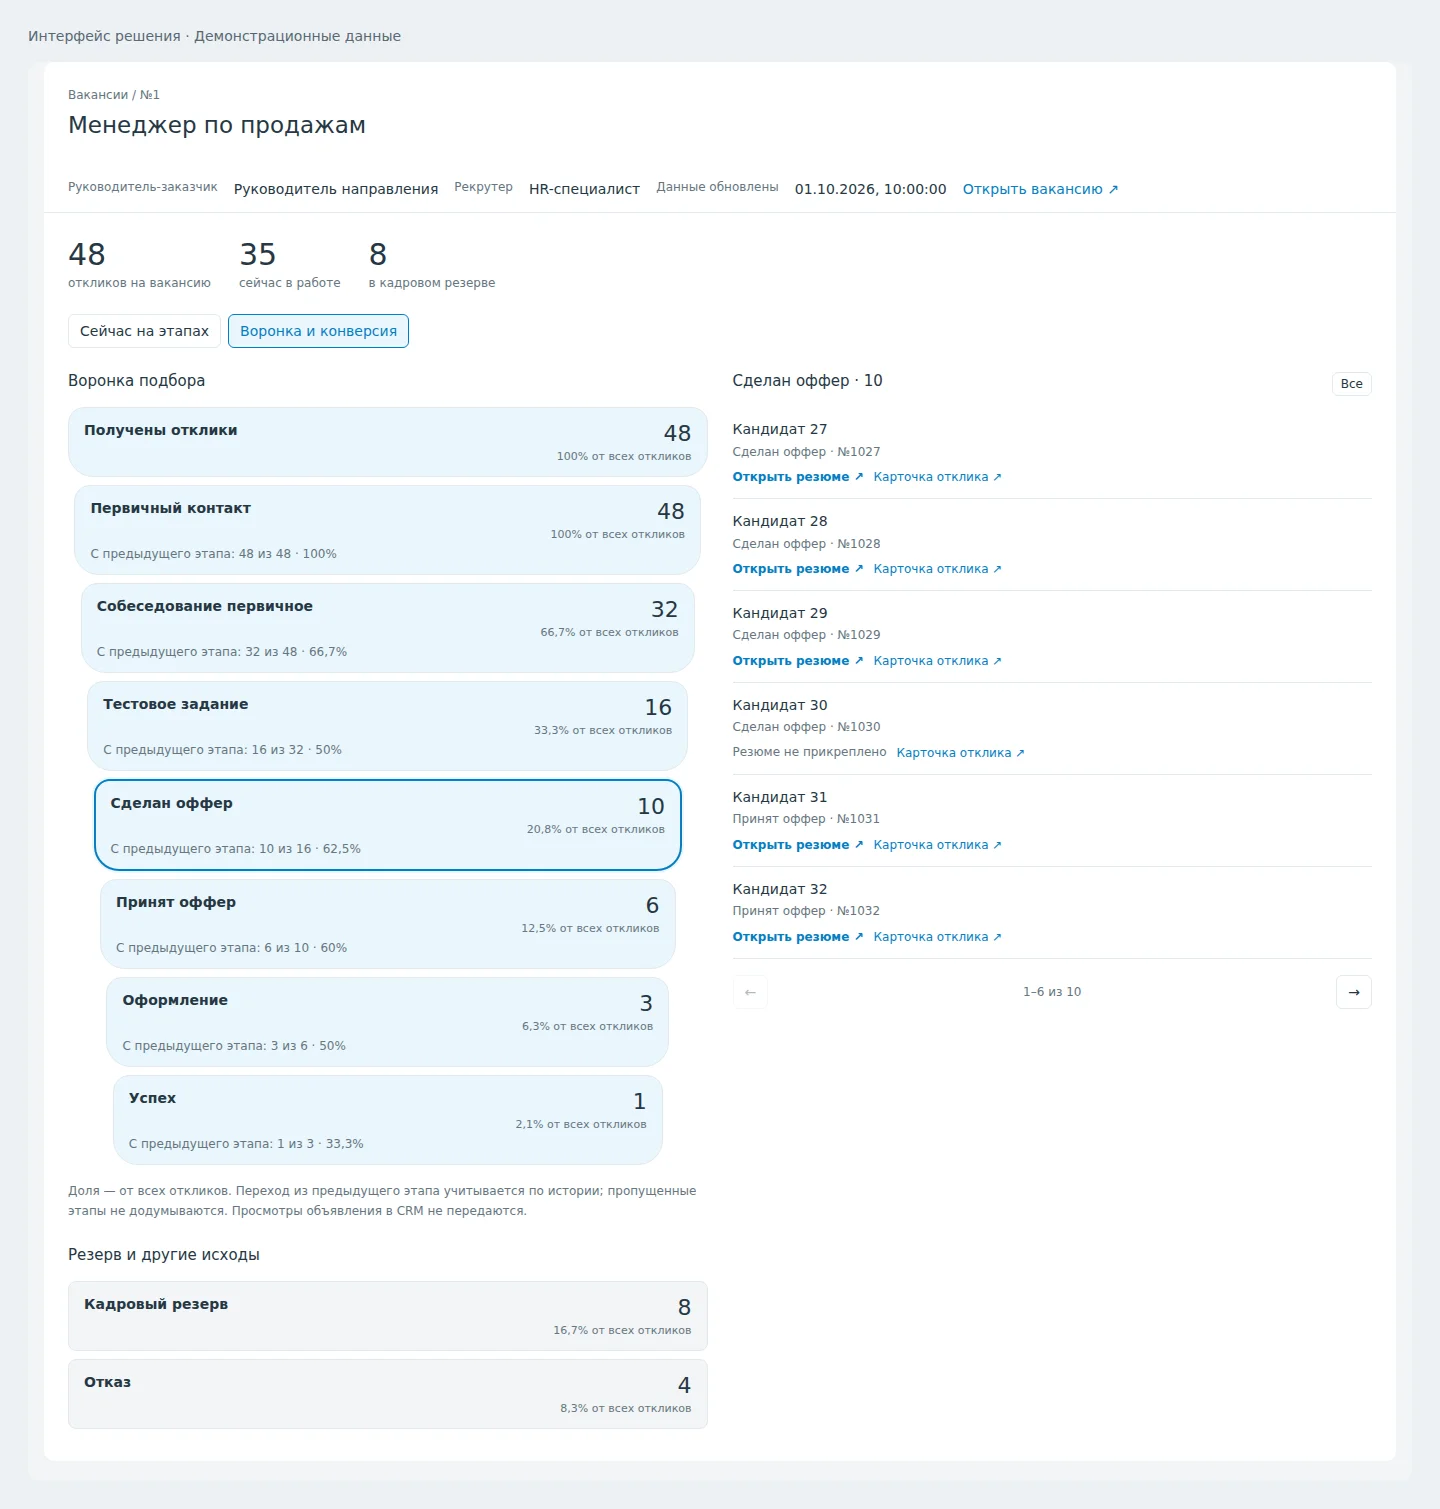Open resume of Кандидат 32
The height and width of the screenshot is (1509, 1440).
[797, 937]
